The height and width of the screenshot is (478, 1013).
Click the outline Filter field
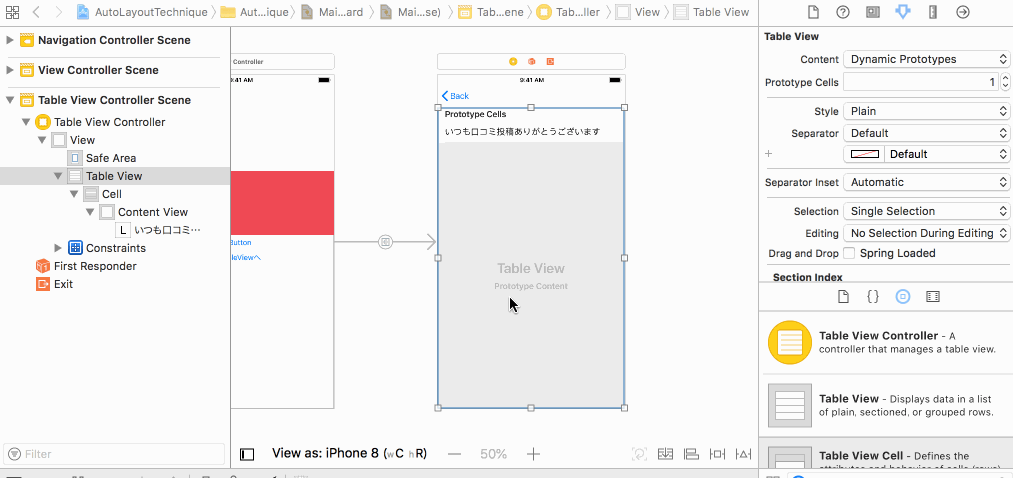click(x=114, y=454)
